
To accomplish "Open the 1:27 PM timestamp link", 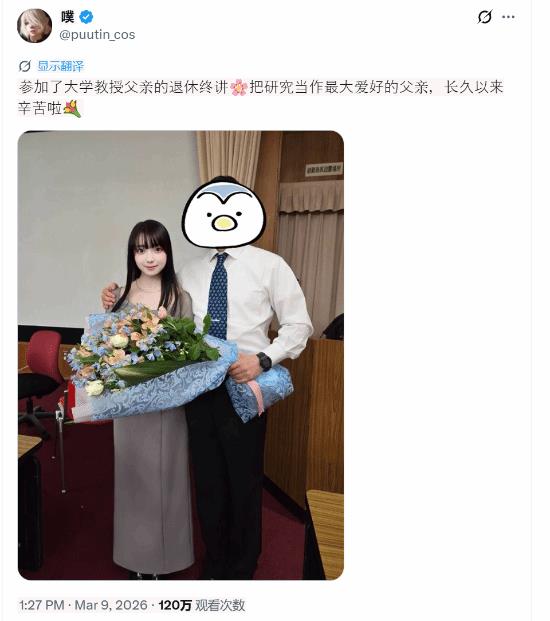I will tap(42, 605).
